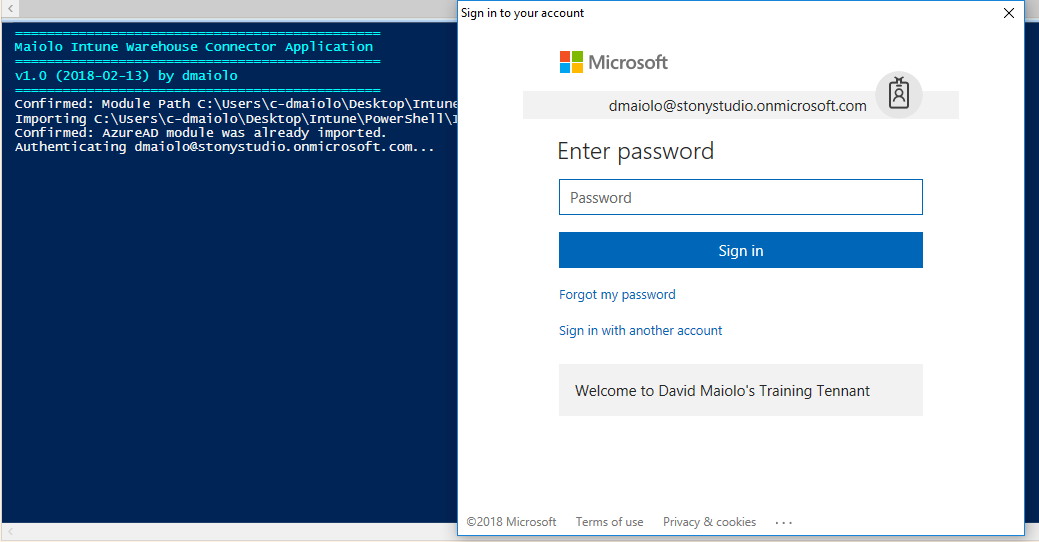
Task: Click the Enter password heading
Action: tap(635, 151)
